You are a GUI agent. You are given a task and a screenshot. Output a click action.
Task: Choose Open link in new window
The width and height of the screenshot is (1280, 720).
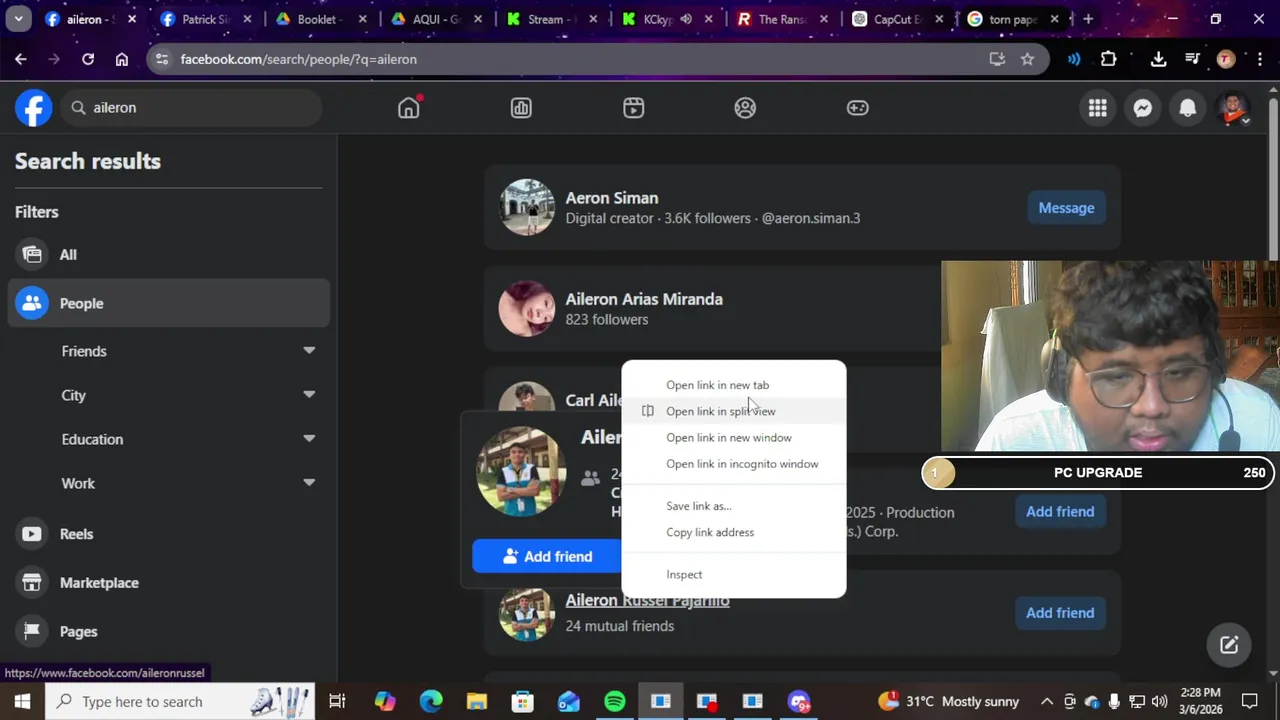click(x=733, y=437)
